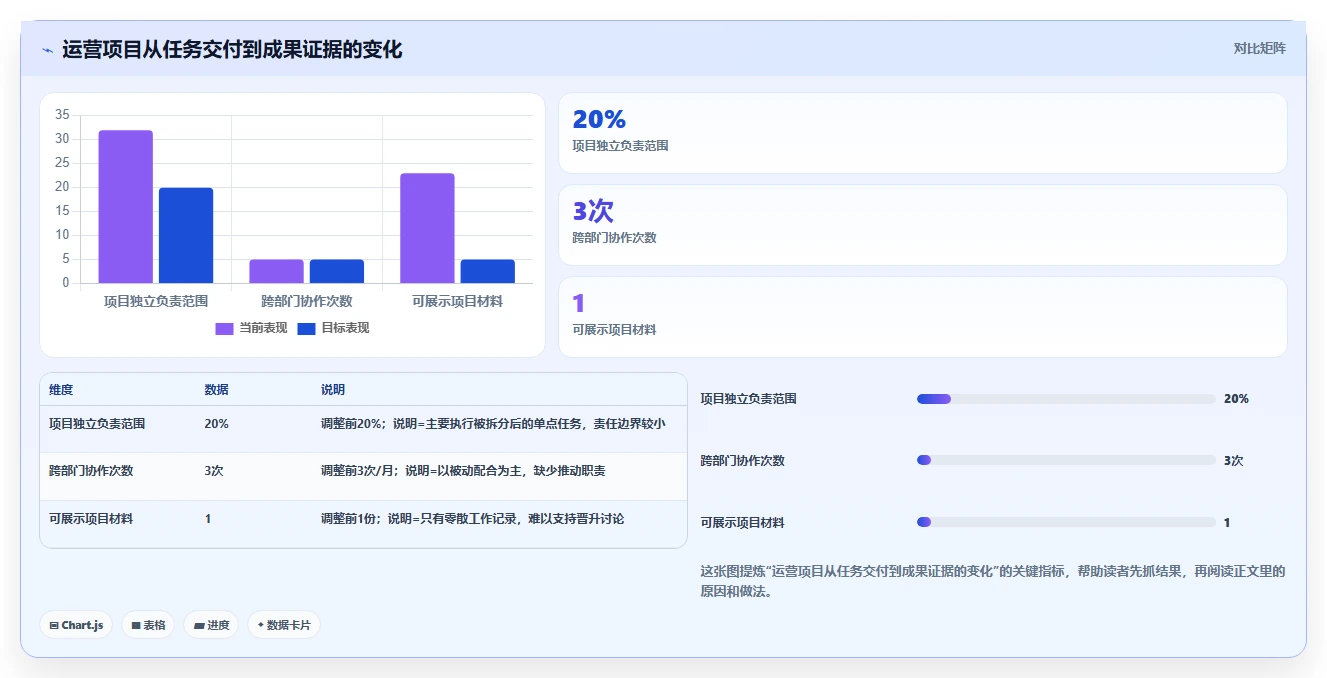Click the summary paragraph starting 这张图提炼
Screen dimensions: 1327x678
(x=993, y=581)
